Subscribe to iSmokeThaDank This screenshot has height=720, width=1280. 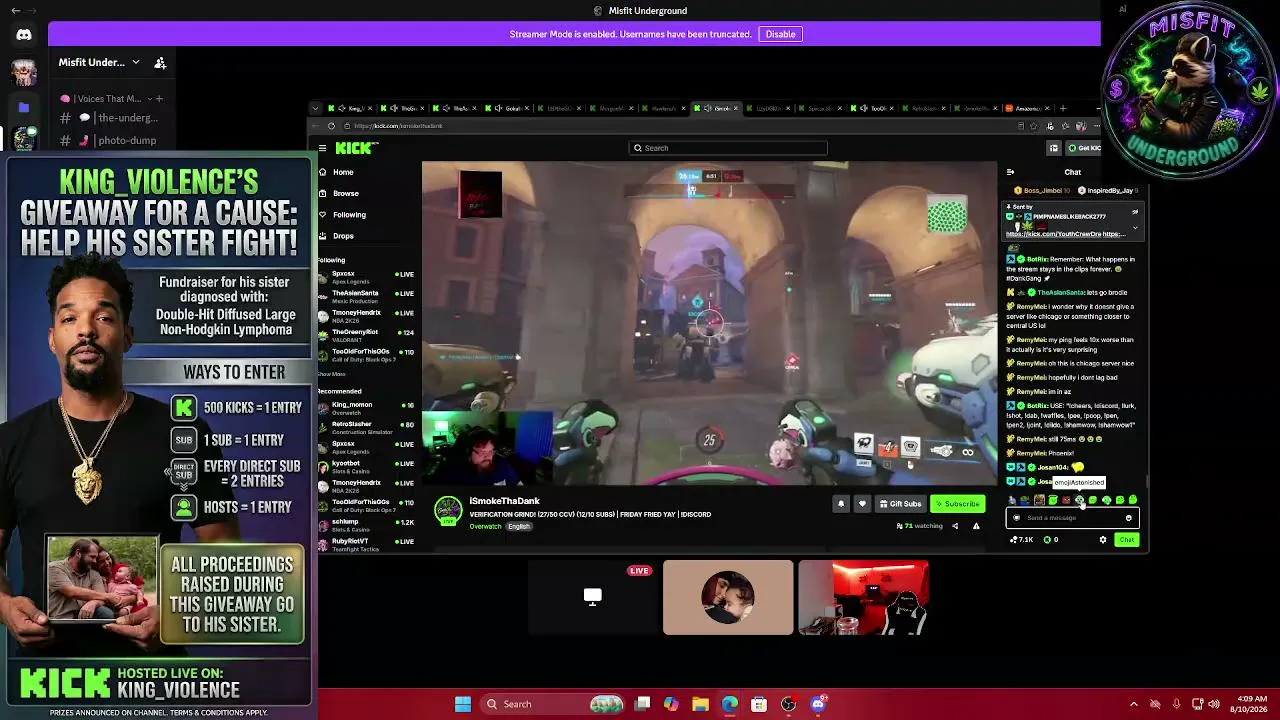(958, 504)
